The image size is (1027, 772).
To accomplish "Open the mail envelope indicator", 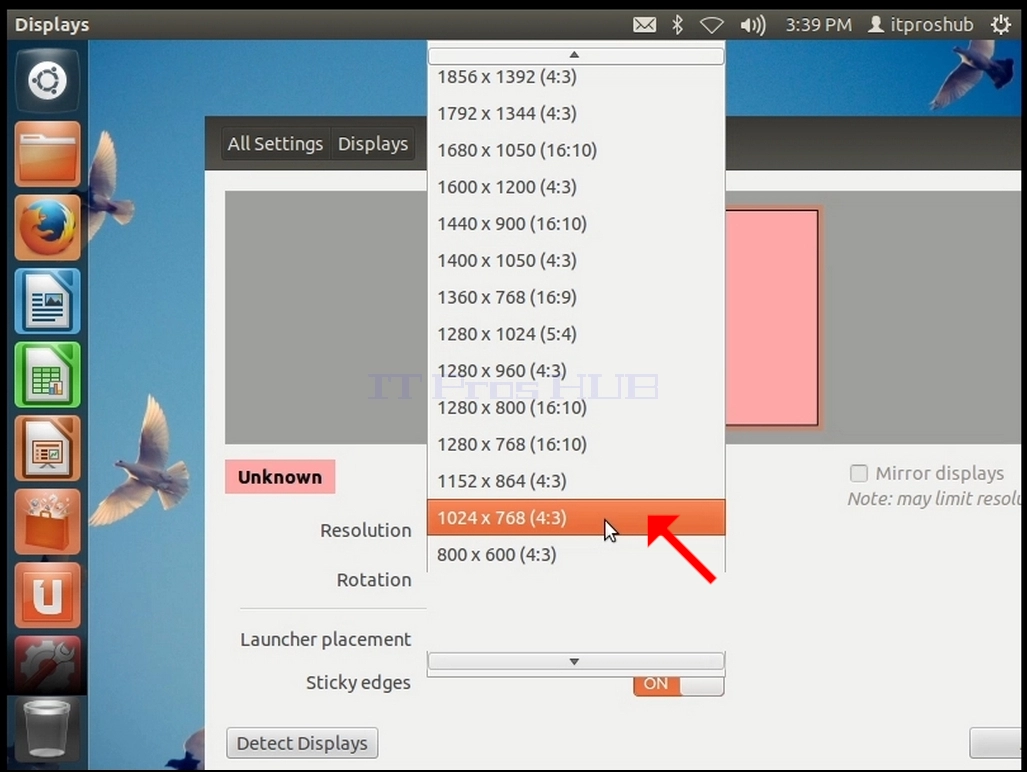I will pos(644,25).
